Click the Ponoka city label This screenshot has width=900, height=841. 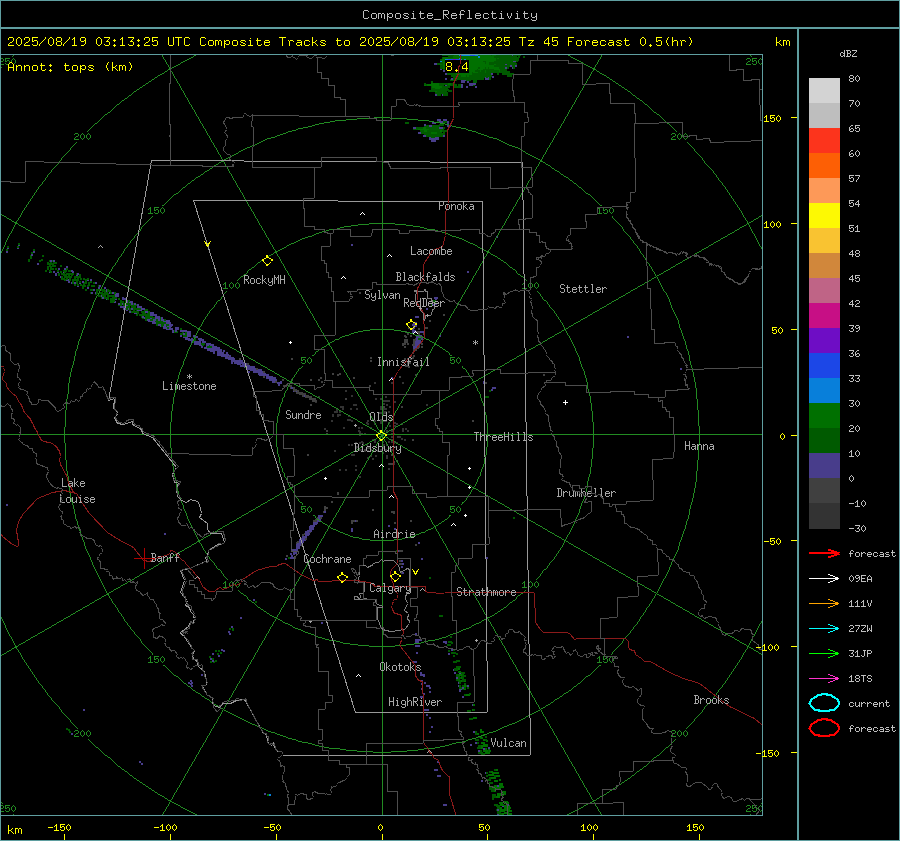(456, 206)
